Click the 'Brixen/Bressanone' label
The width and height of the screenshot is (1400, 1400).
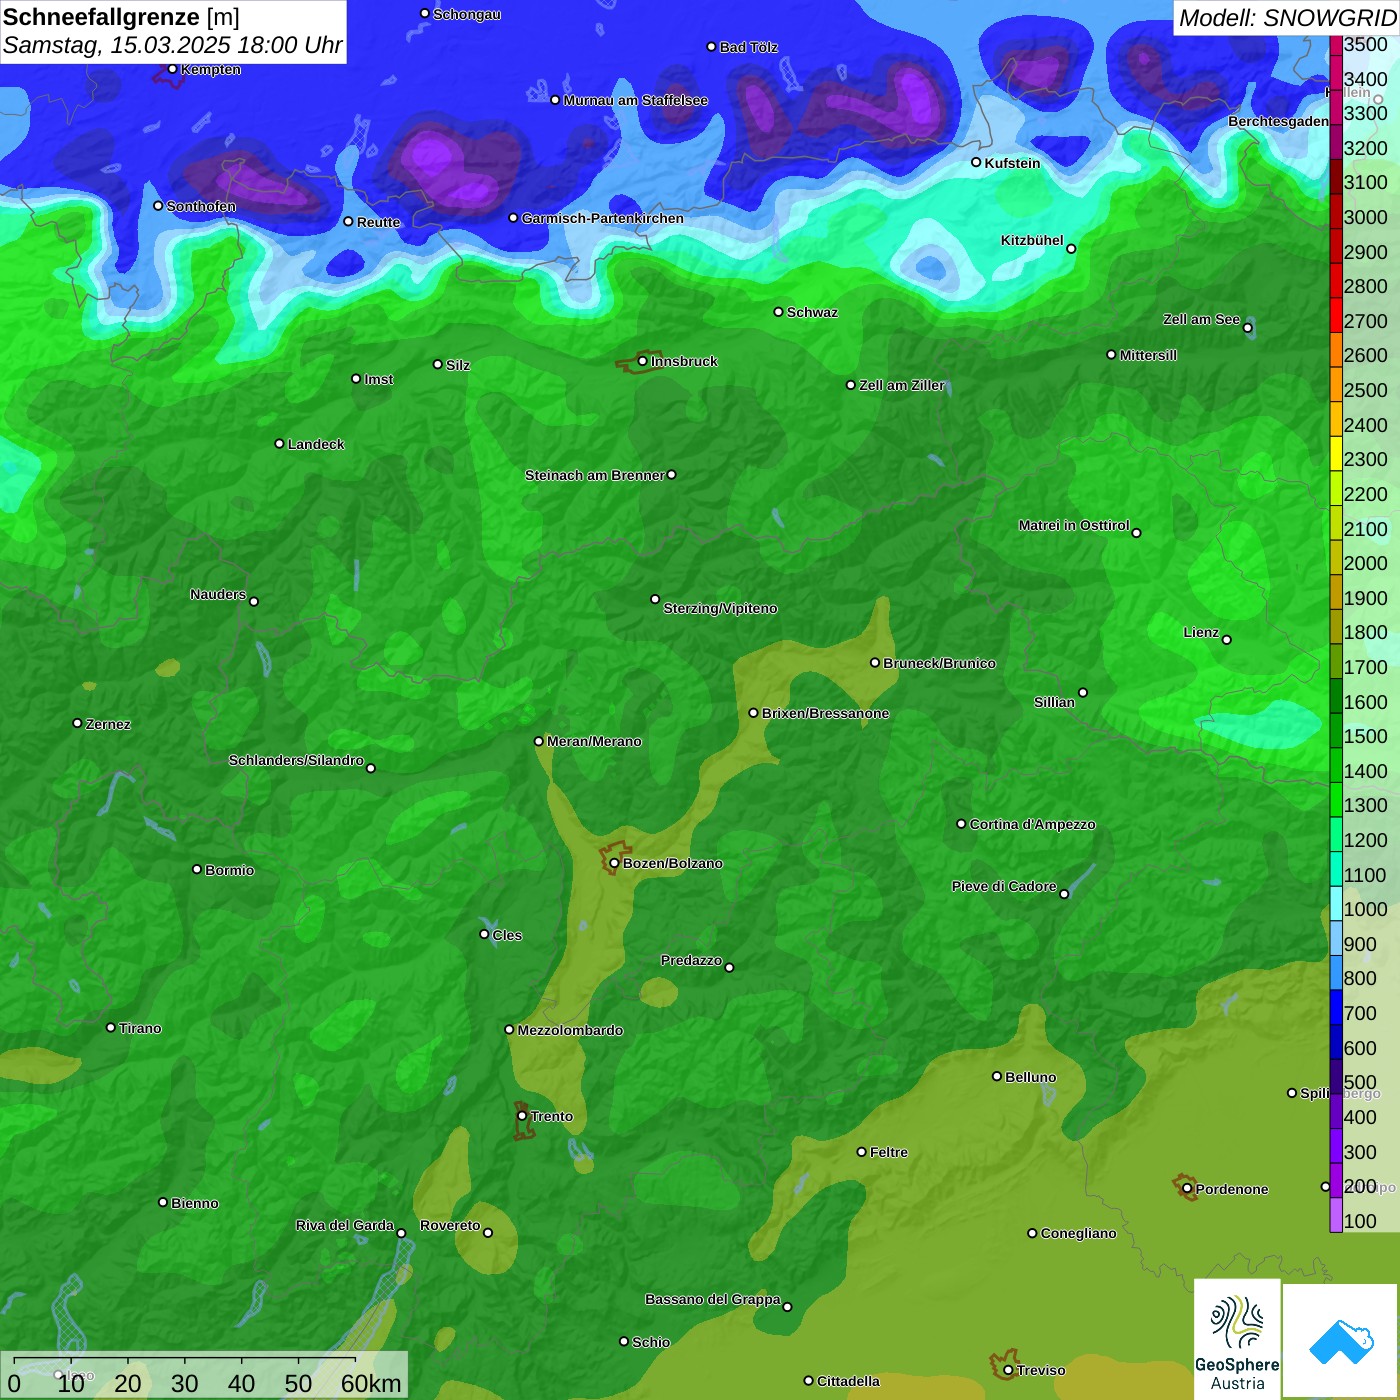(825, 713)
